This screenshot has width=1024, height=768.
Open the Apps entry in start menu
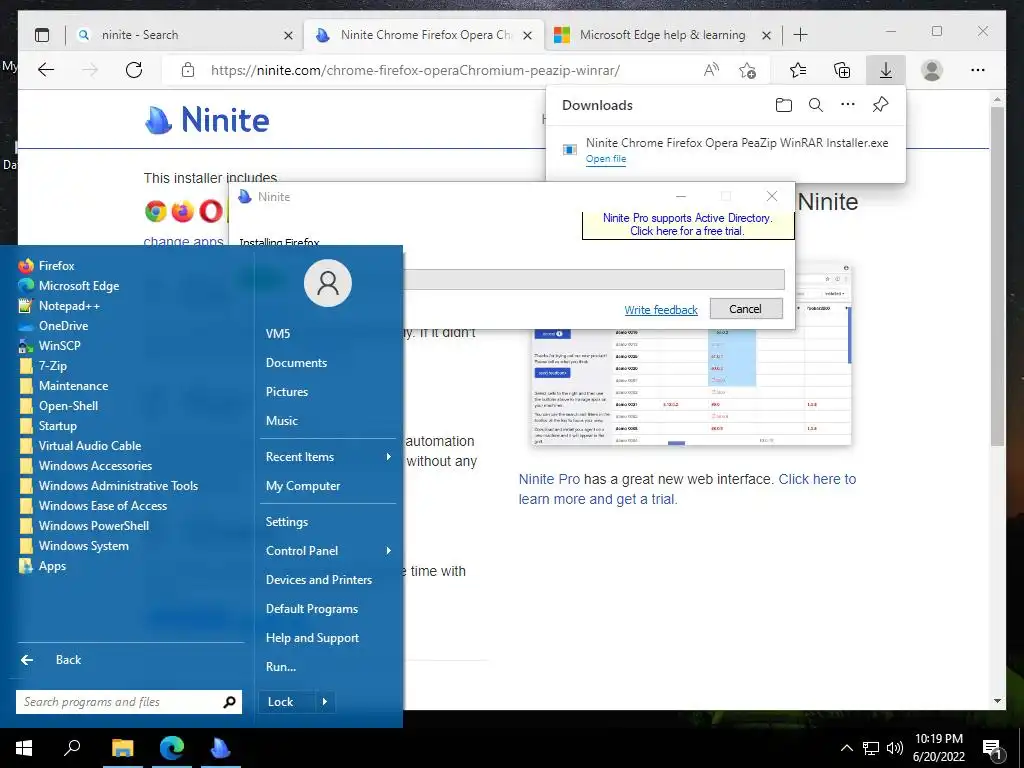(42, 566)
